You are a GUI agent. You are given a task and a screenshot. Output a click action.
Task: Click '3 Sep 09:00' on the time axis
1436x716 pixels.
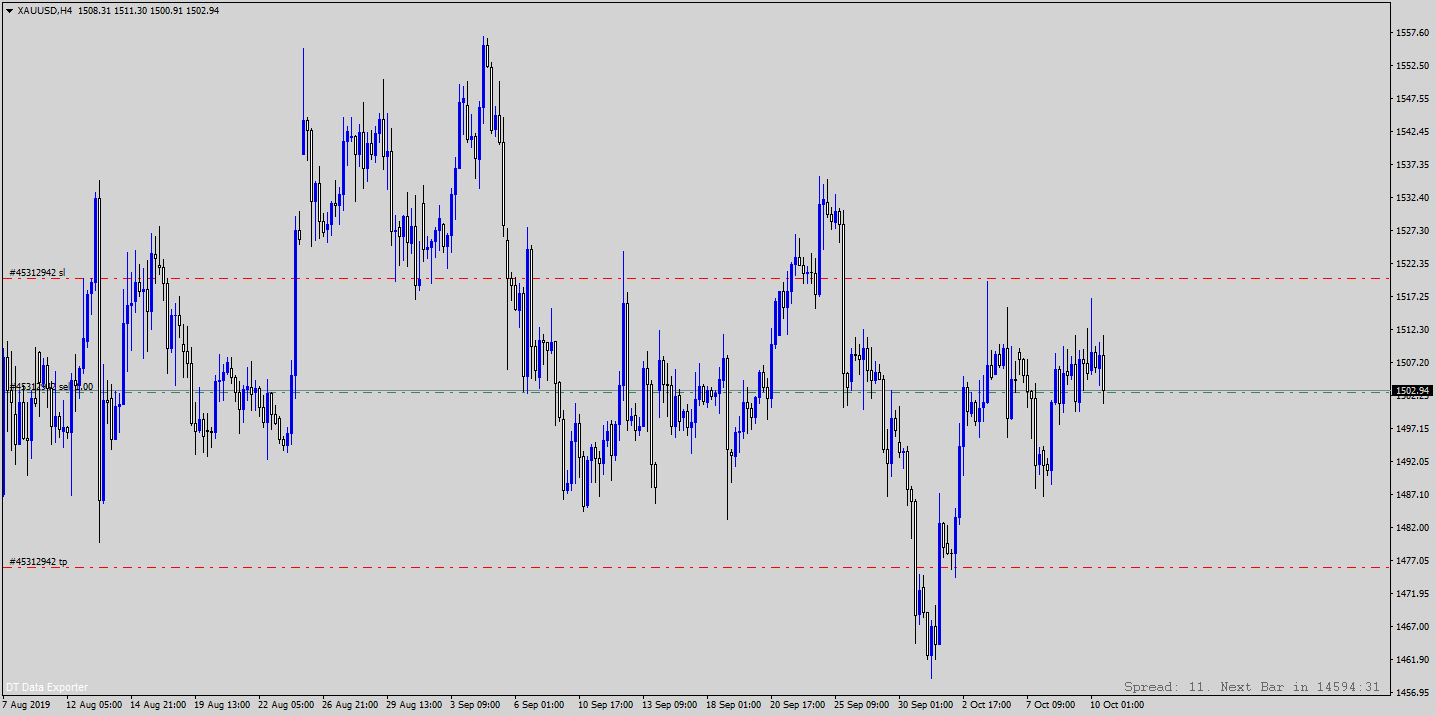point(475,705)
